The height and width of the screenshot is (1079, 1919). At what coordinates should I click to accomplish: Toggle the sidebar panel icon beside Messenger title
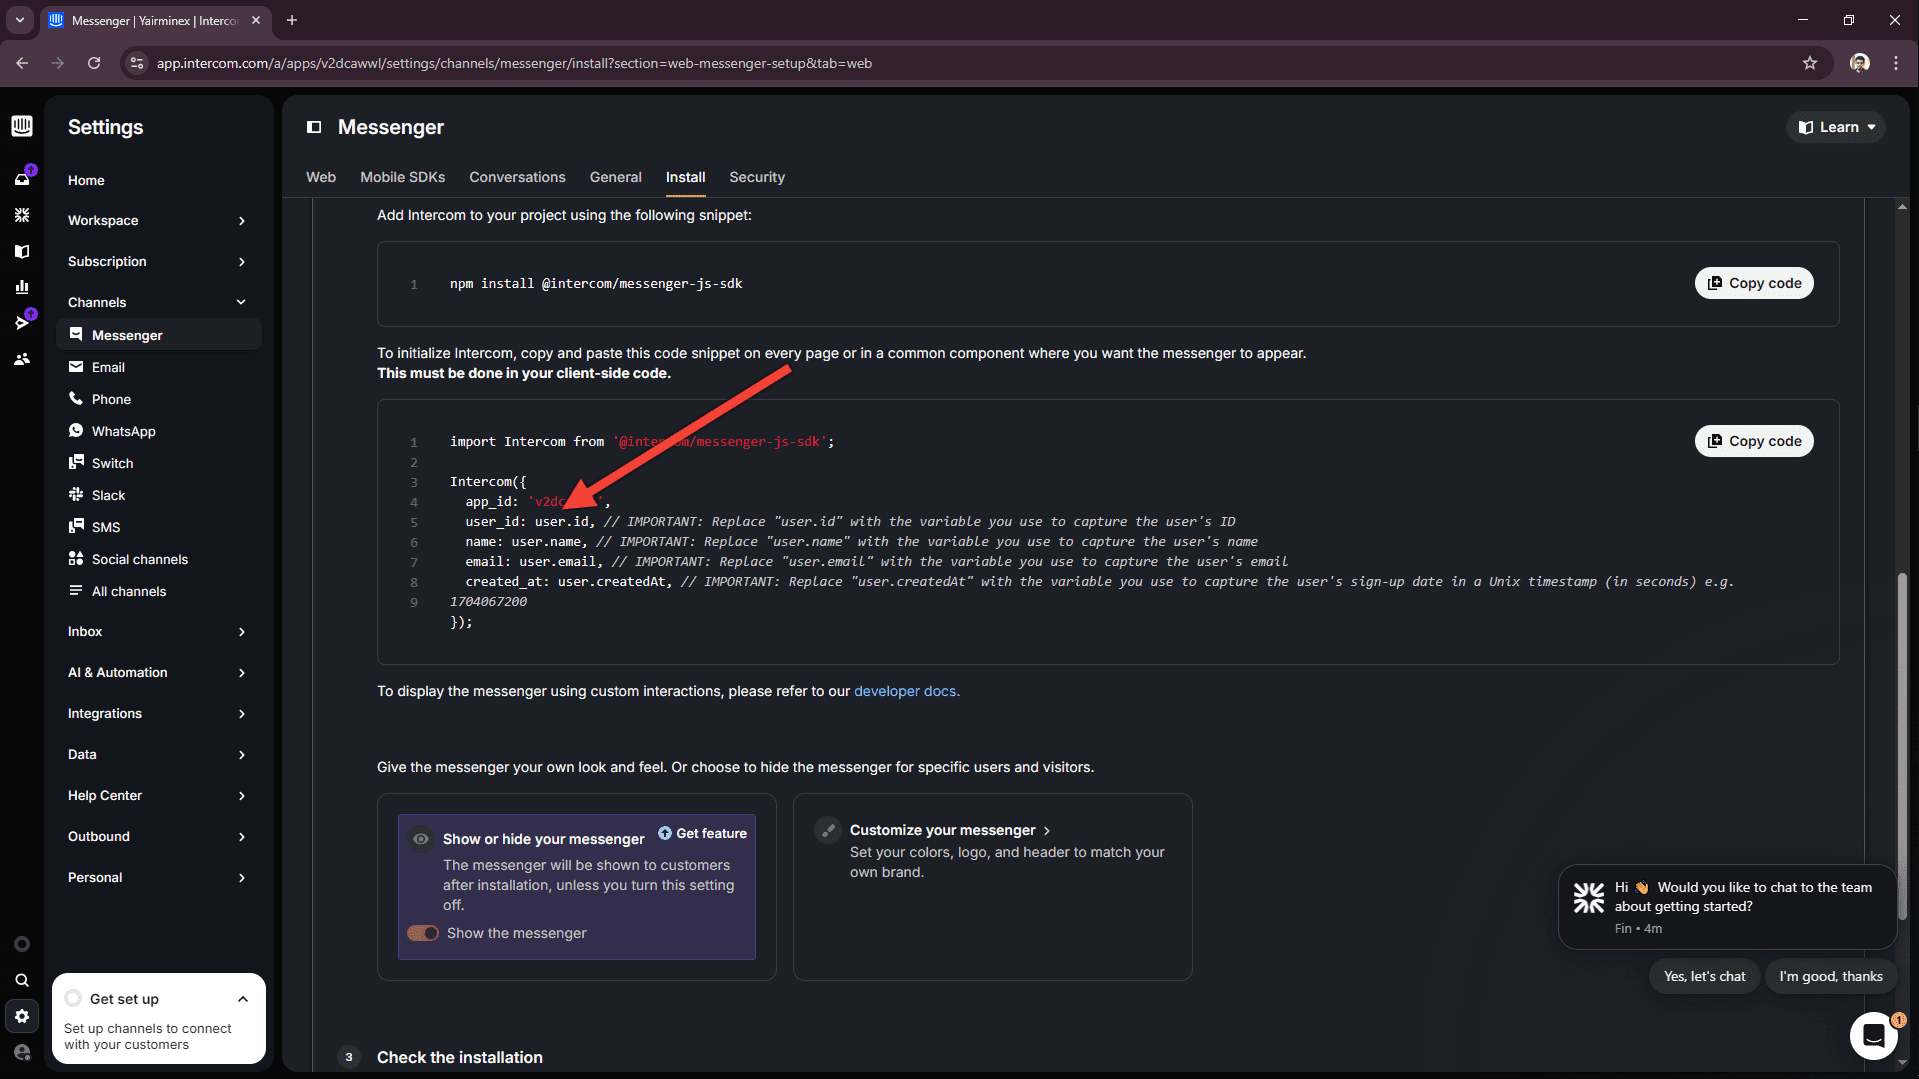click(x=314, y=127)
